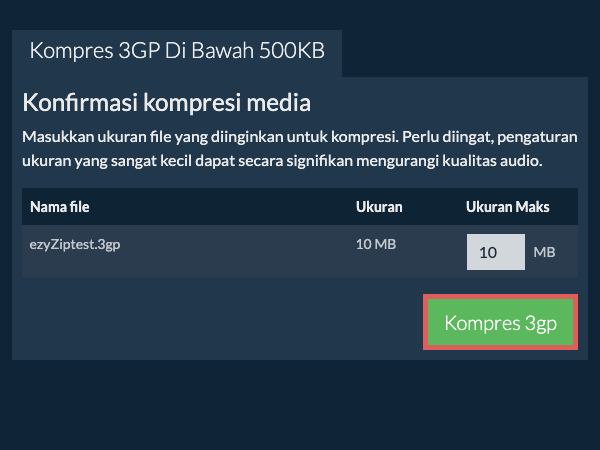Click the Konfirmasi kompresi media heading
Screen dimensions: 600x450
(x=166, y=103)
